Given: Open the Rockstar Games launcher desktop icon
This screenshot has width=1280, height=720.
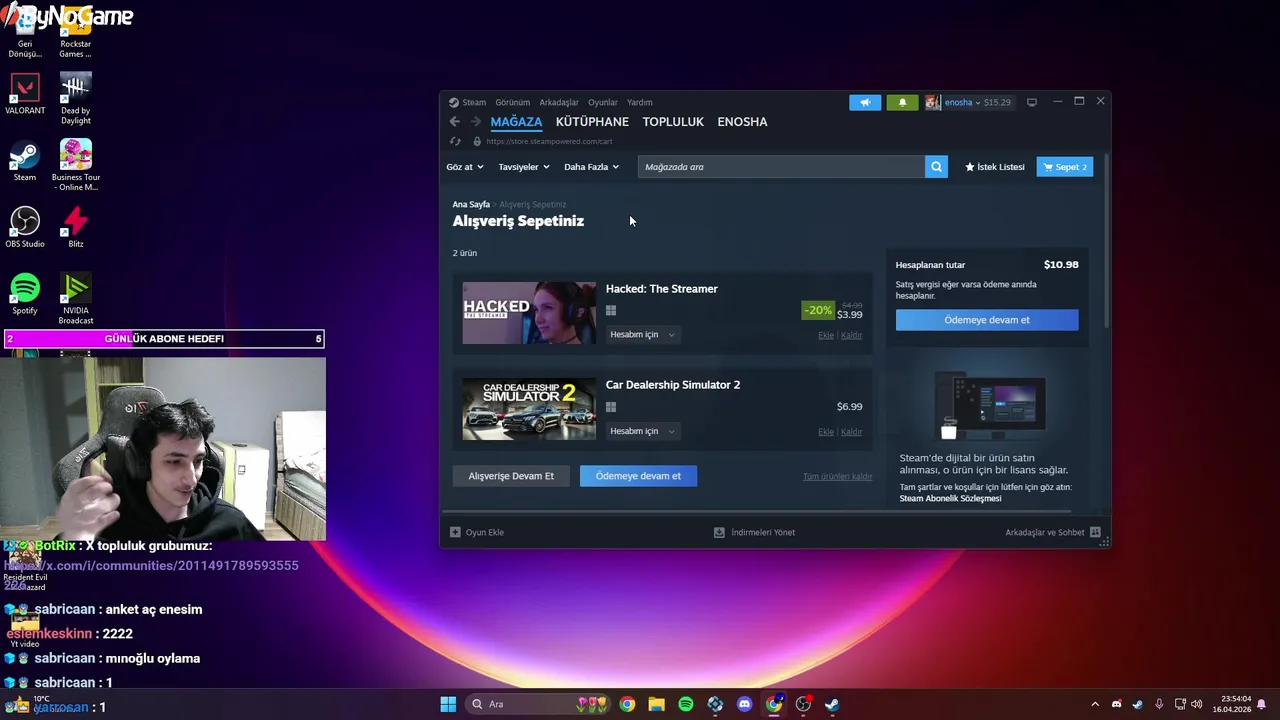Looking at the screenshot, I should click(x=75, y=36).
